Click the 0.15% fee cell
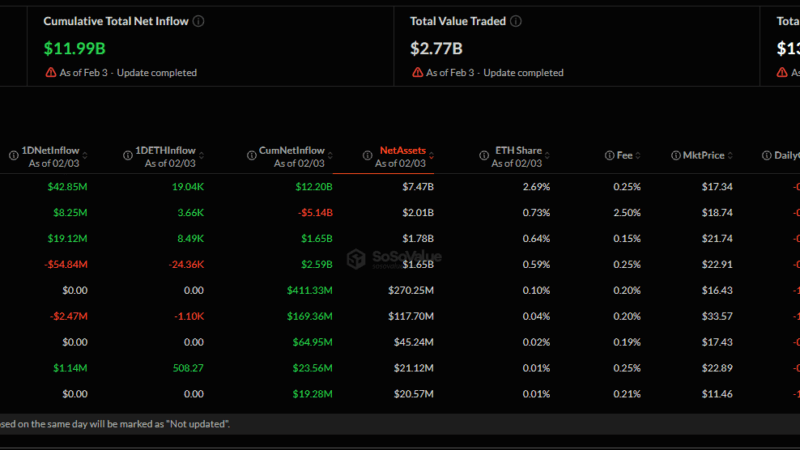Image resolution: width=800 pixels, height=450 pixels. (x=627, y=239)
